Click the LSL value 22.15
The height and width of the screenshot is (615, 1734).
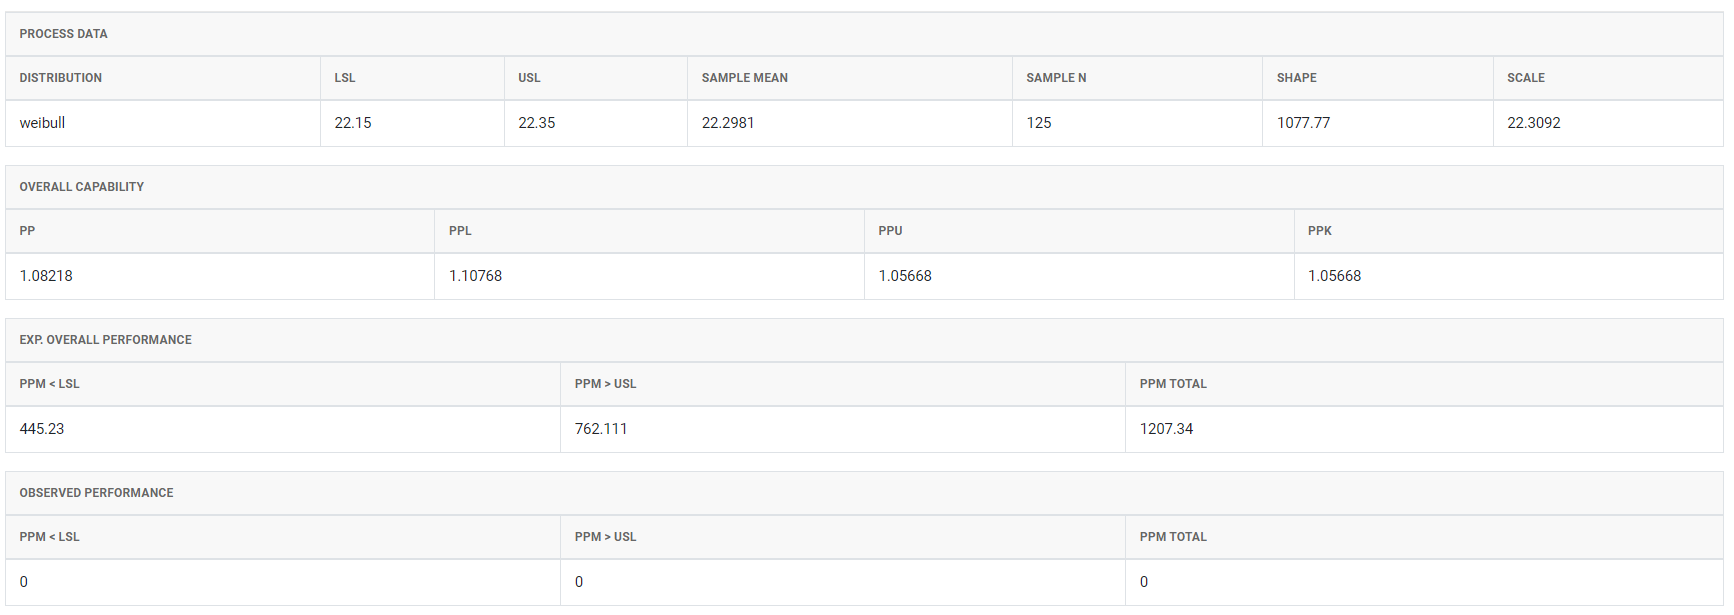(x=353, y=123)
